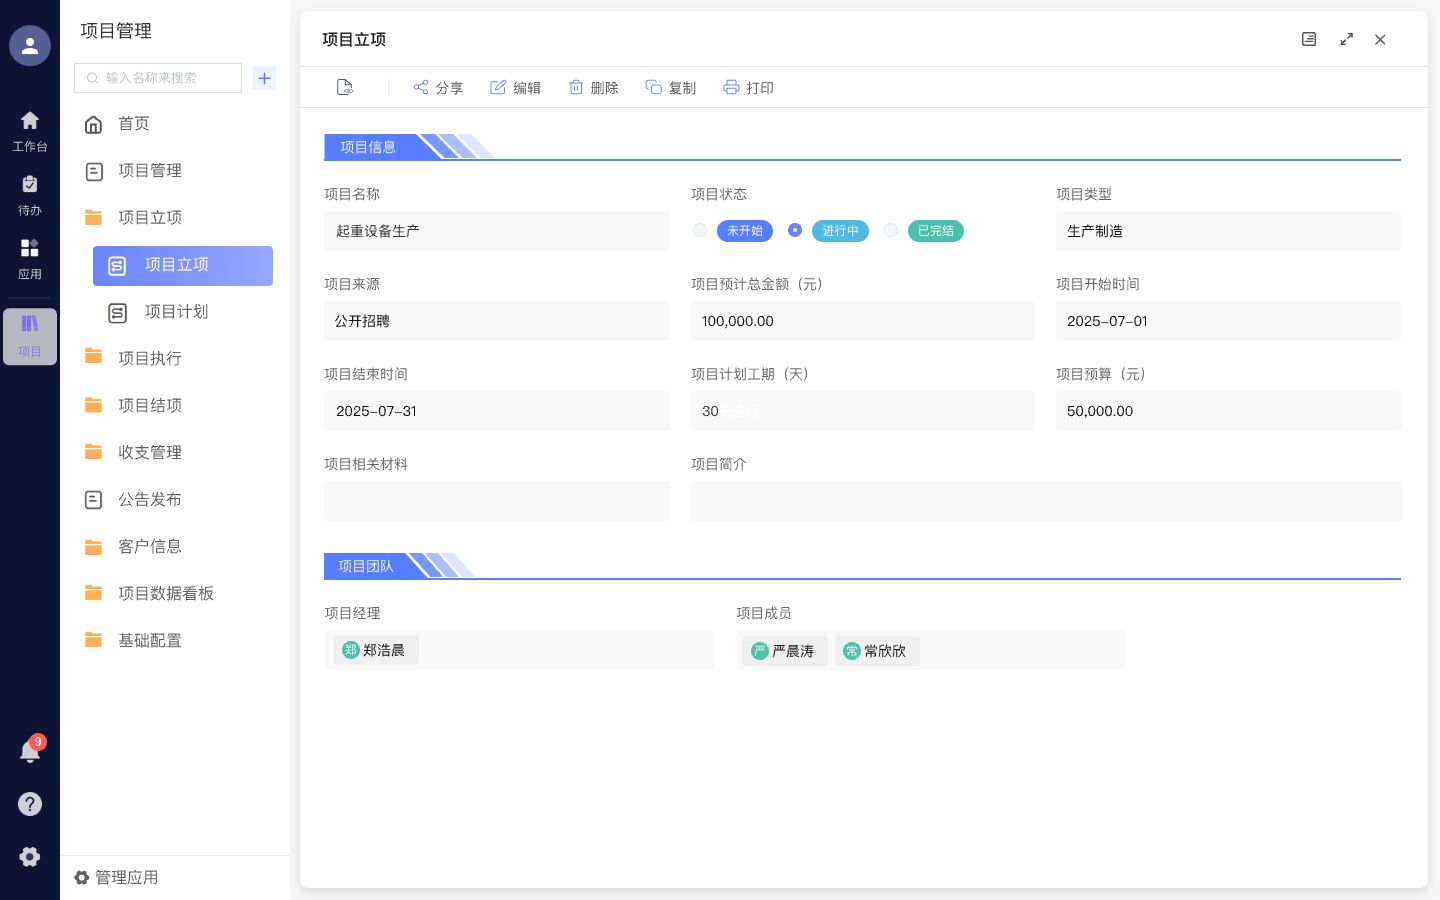Open the 工作台 workspace icon in sidebar
Viewport: 1440px width, 900px height.
click(30, 130)
